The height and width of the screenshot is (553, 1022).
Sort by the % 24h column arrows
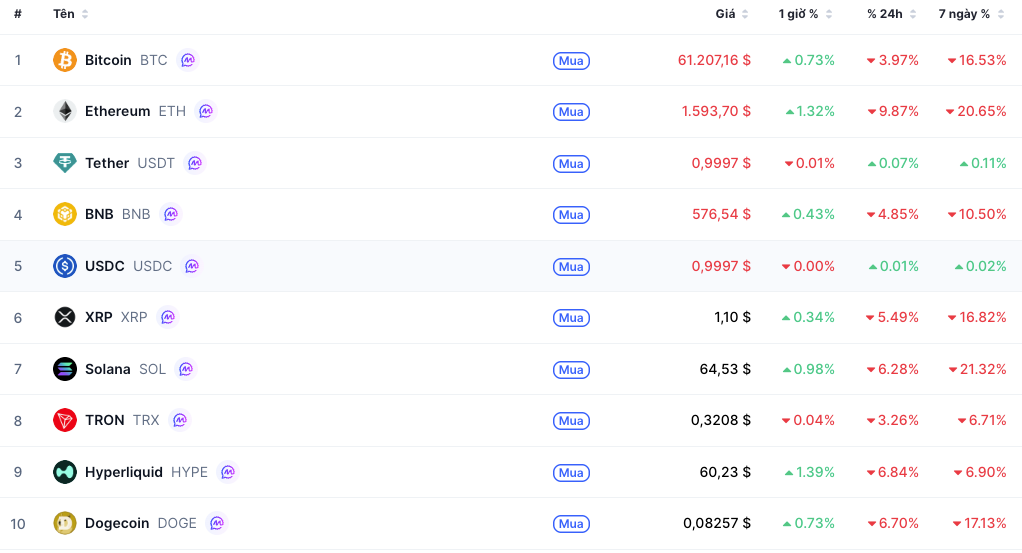point(913,14)
